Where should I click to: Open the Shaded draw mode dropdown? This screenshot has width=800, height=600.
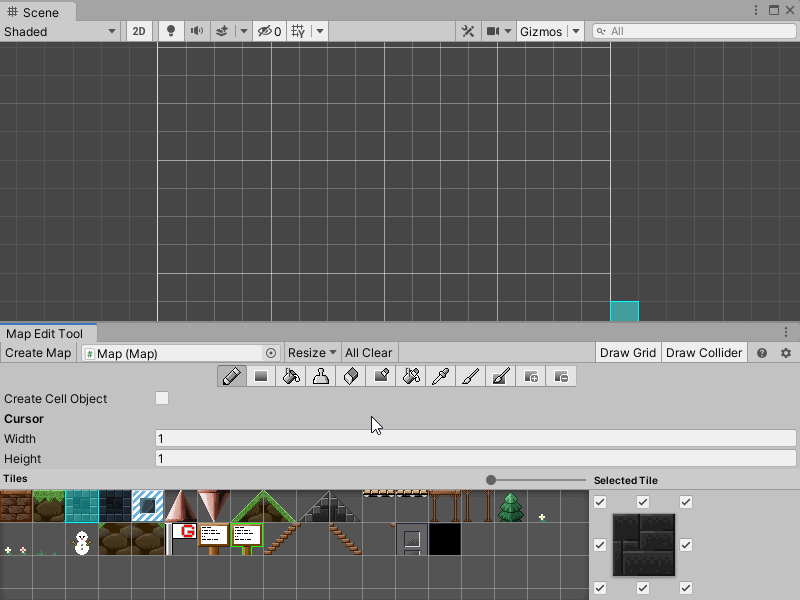click(x=60, y=31)
